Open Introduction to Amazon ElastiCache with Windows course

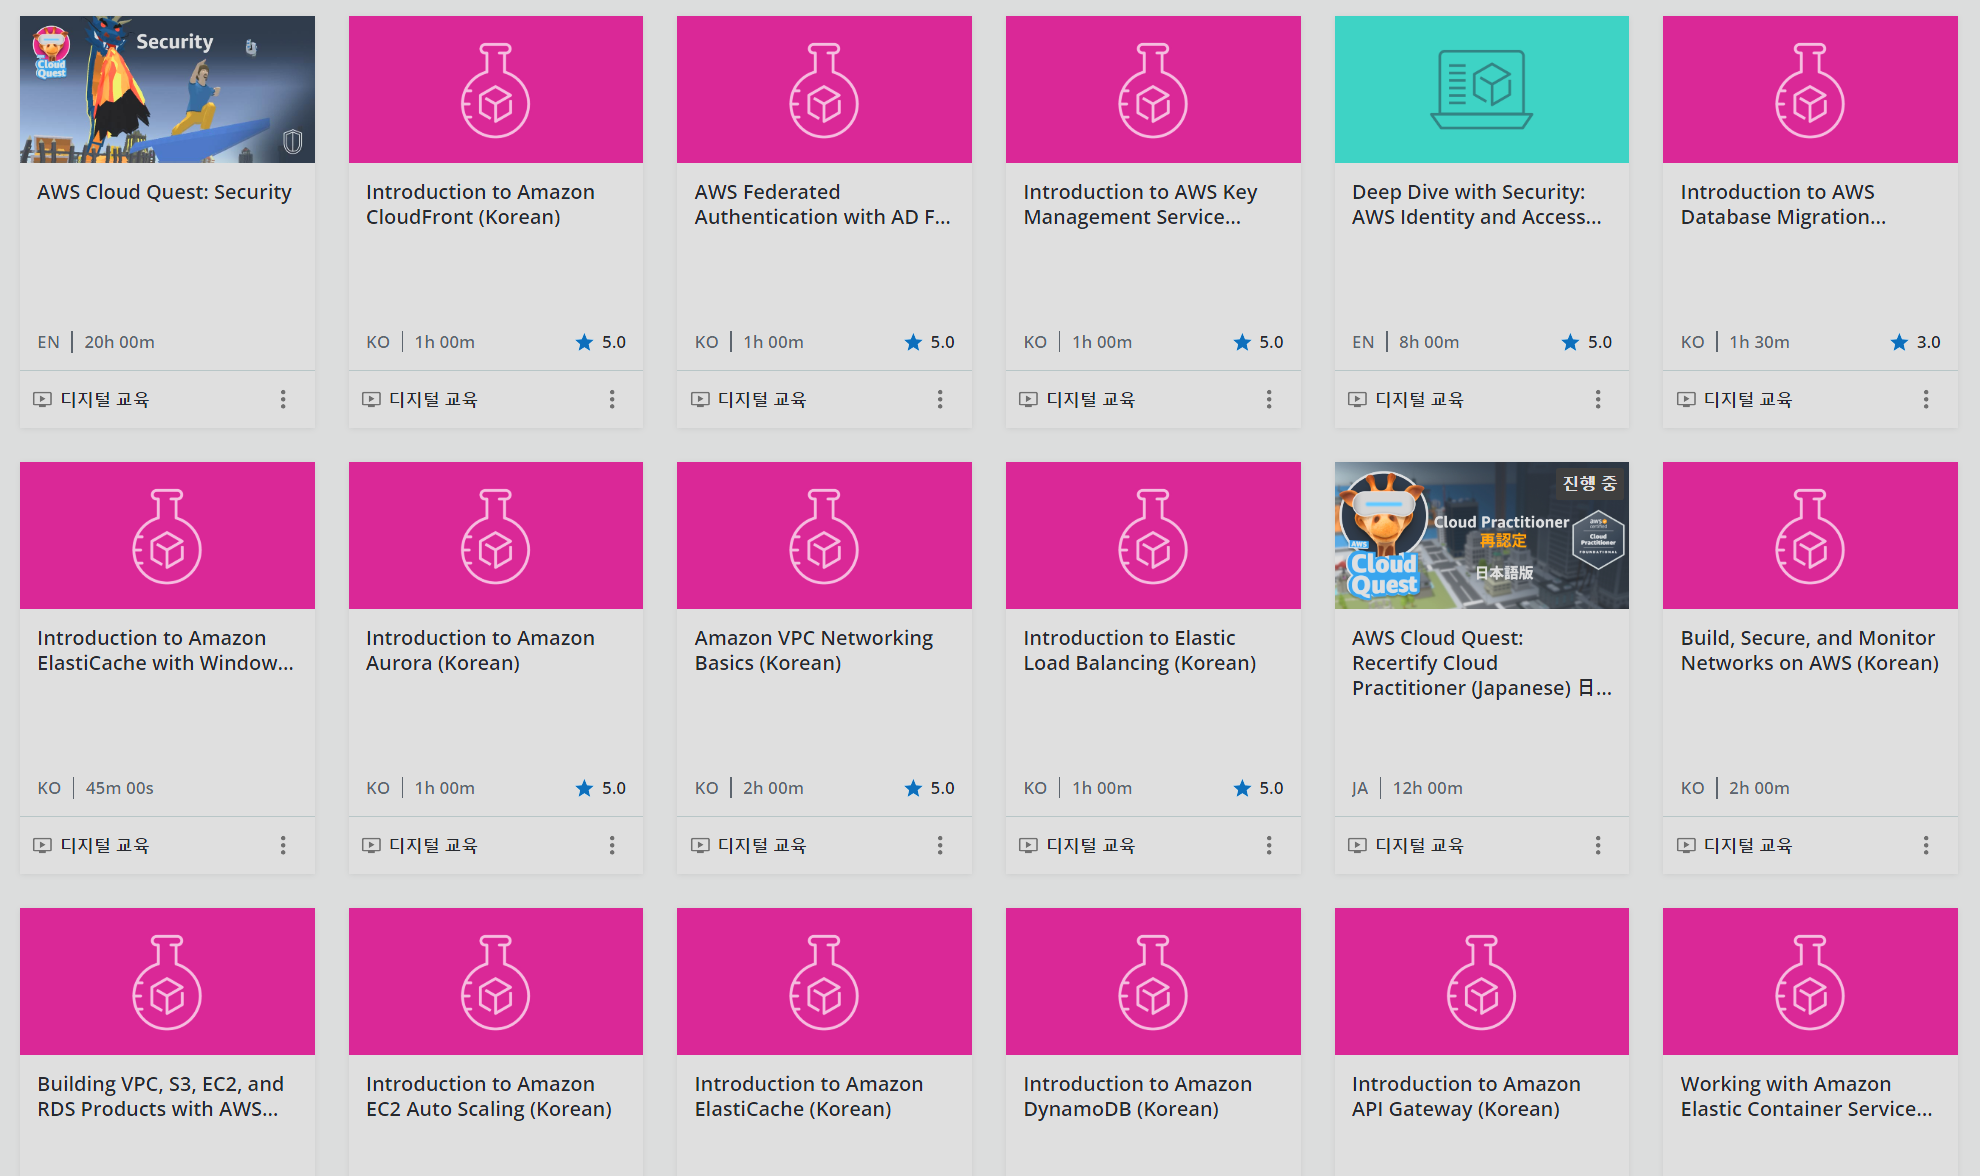coord(165,650)
